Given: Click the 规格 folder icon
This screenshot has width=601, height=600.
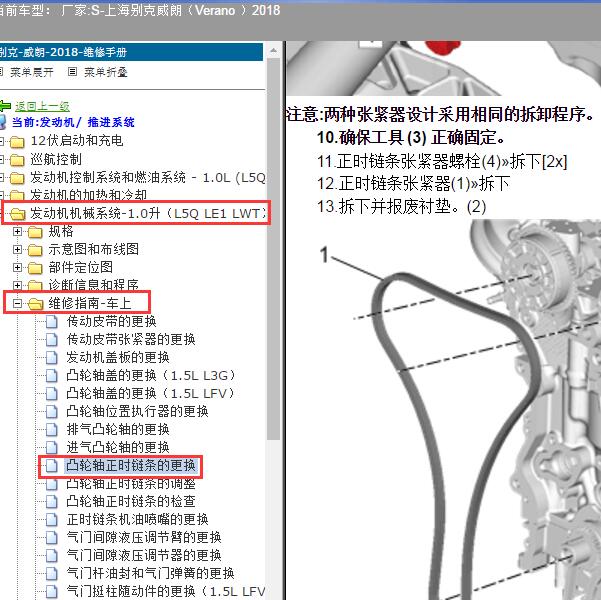Looking at the screenshot, I should (x=35, y=232).
